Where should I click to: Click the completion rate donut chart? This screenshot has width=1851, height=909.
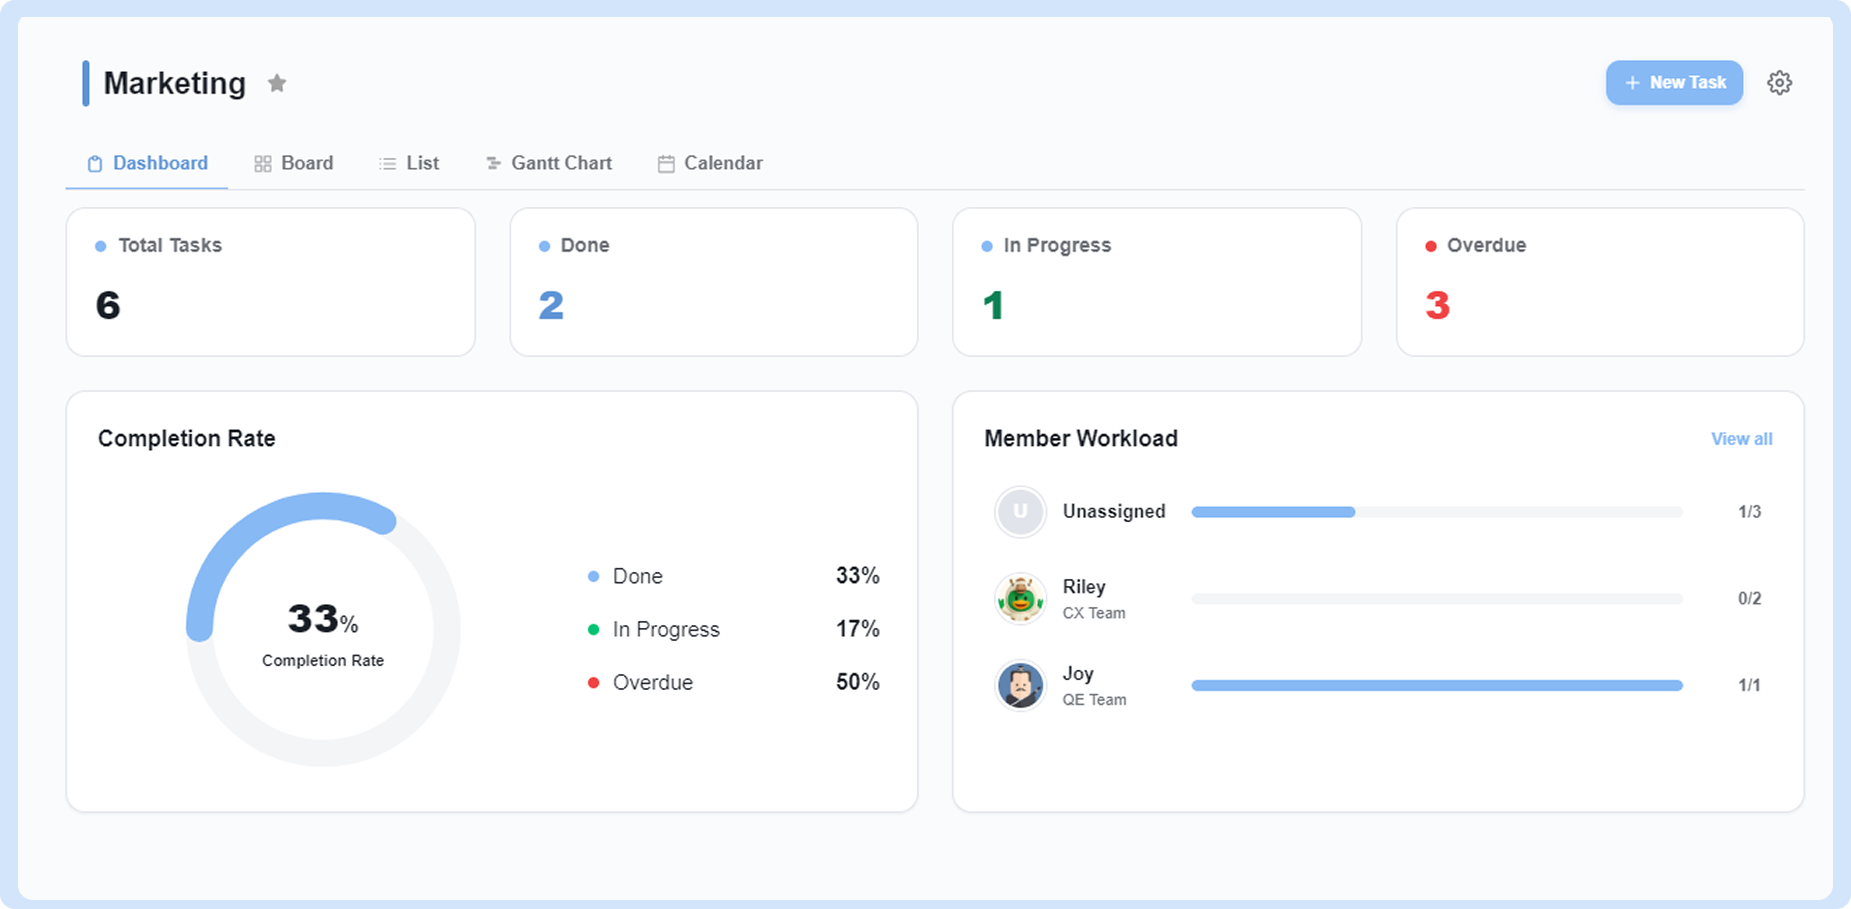click(x=323, y=629)
